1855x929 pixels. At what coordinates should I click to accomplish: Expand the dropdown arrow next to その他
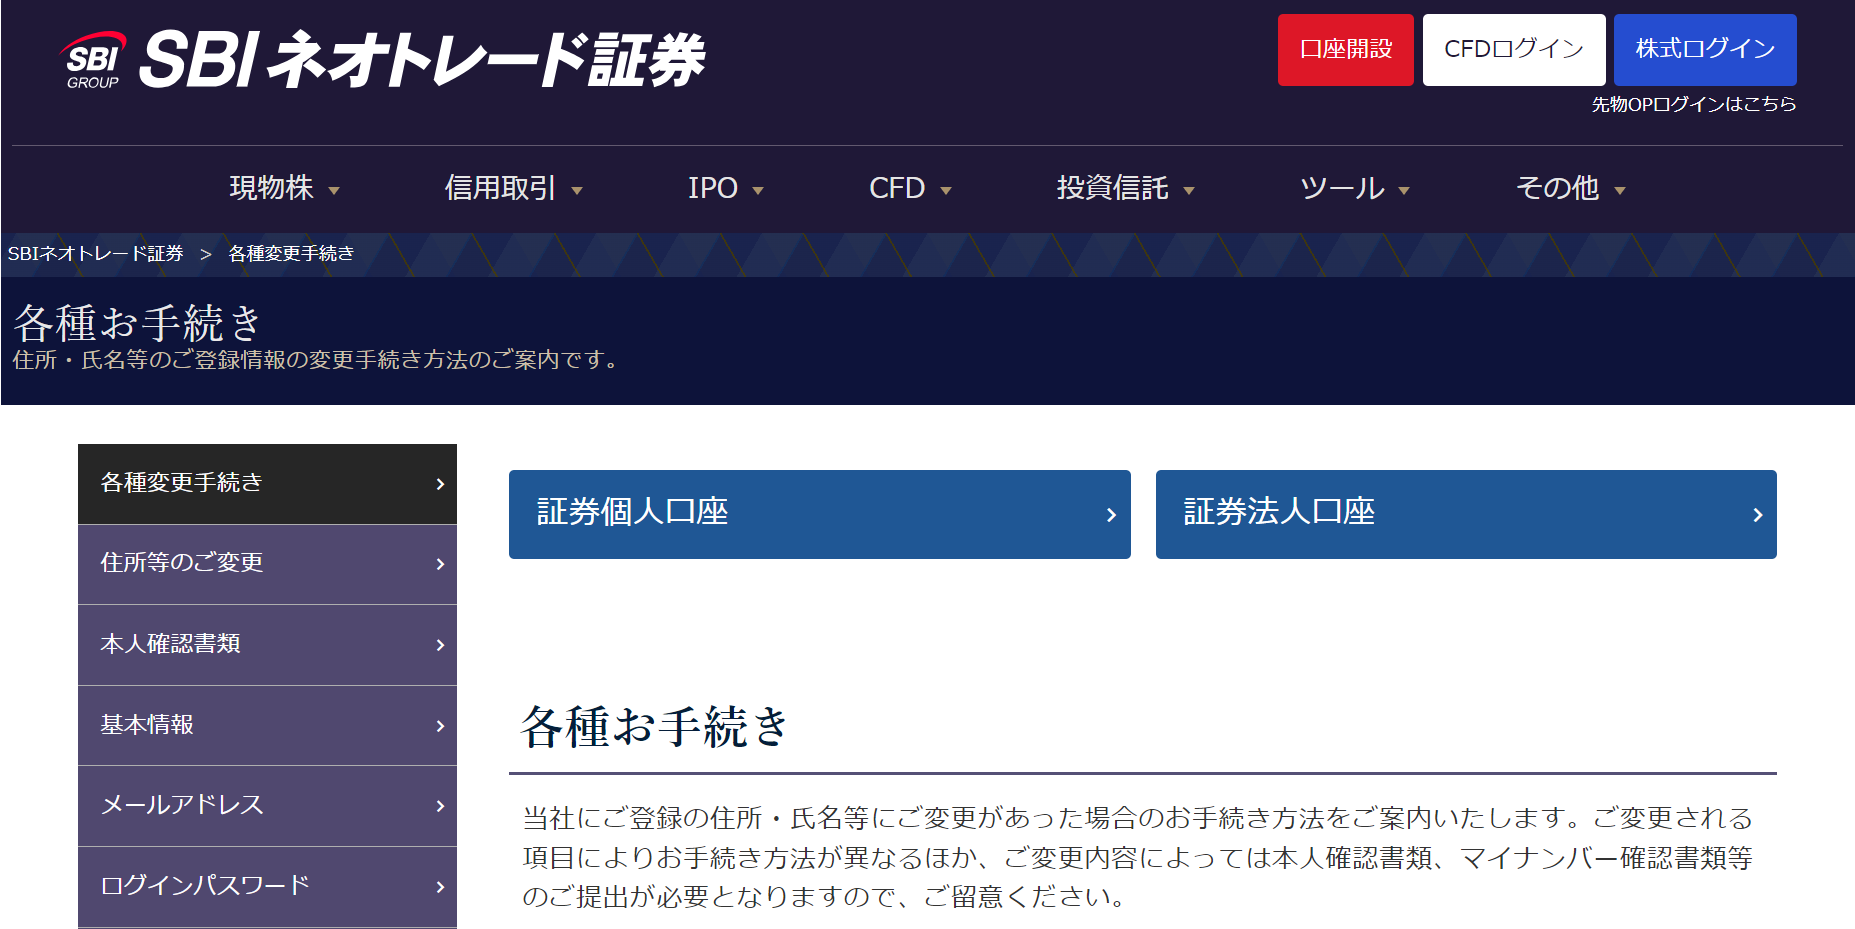(x=1620, y=191)
